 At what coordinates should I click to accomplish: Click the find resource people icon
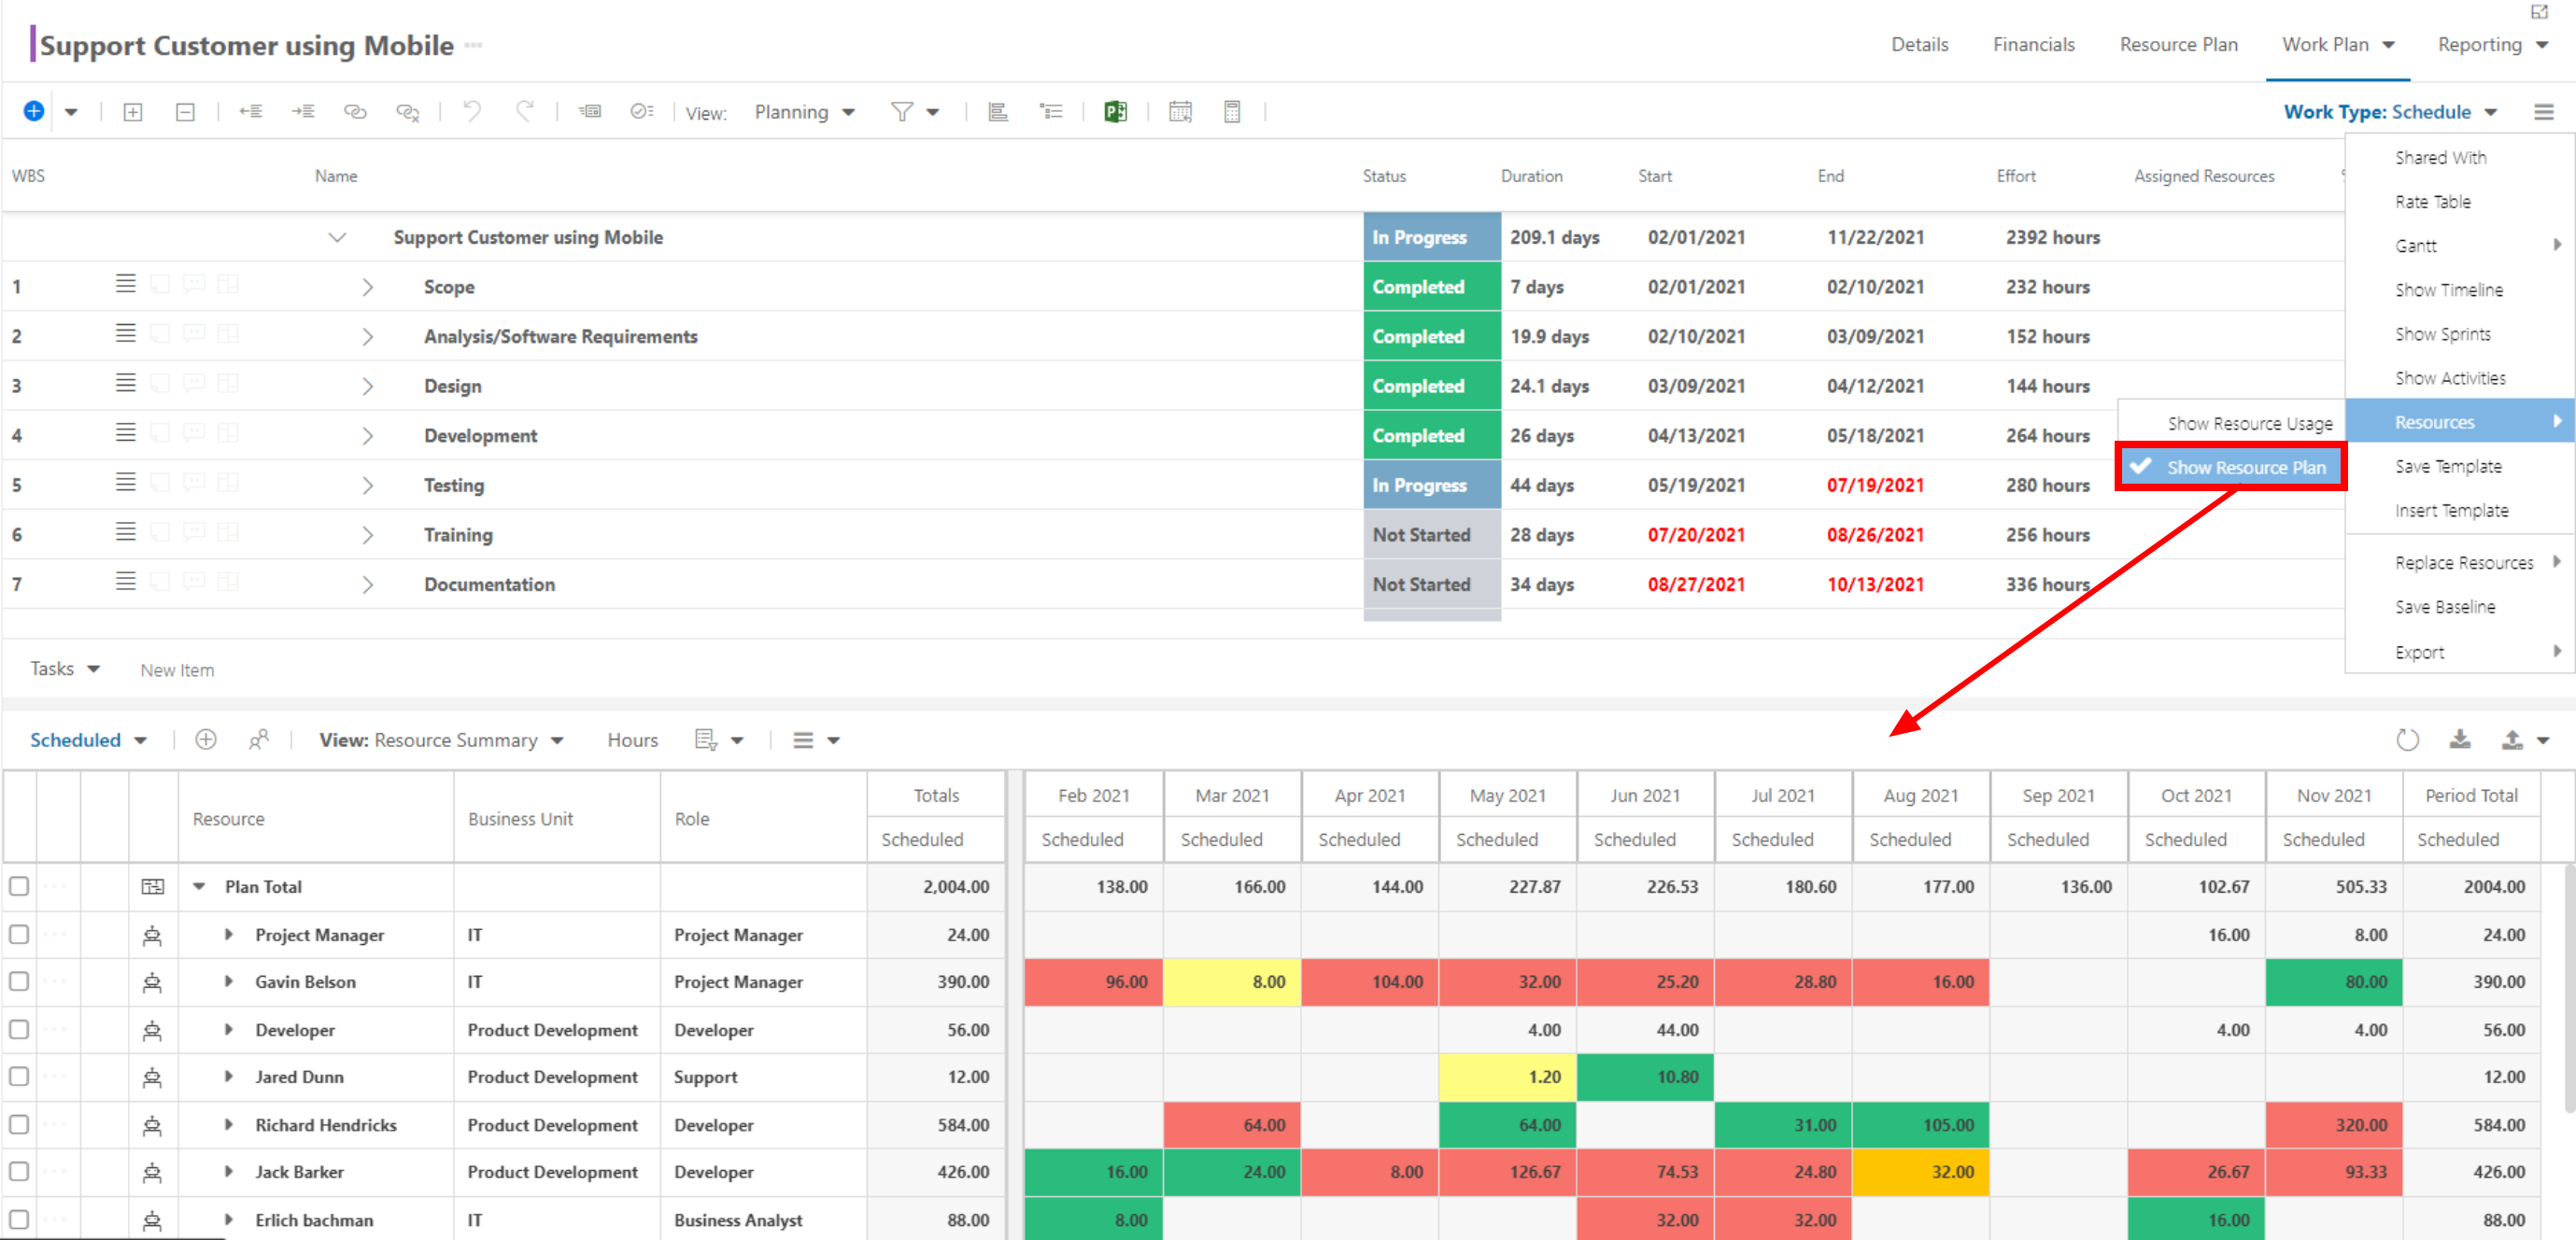tap(259, 739)
